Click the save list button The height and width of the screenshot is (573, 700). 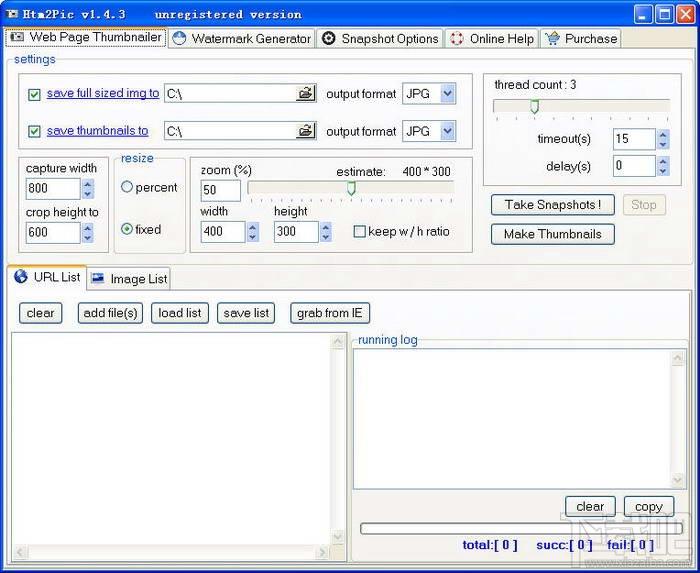tap(246, 313)
